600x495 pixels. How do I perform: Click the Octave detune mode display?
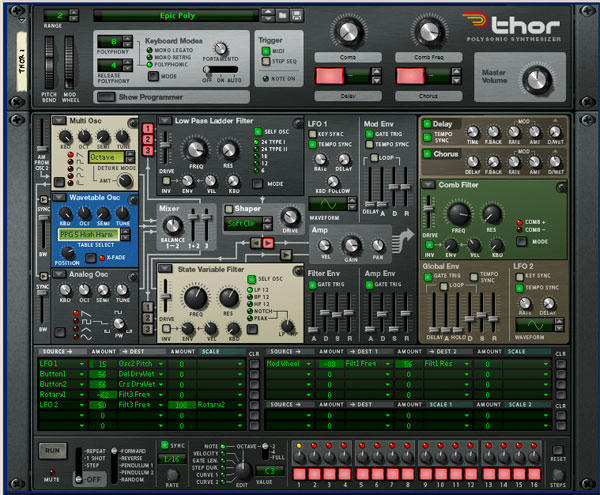click(106, 157)
